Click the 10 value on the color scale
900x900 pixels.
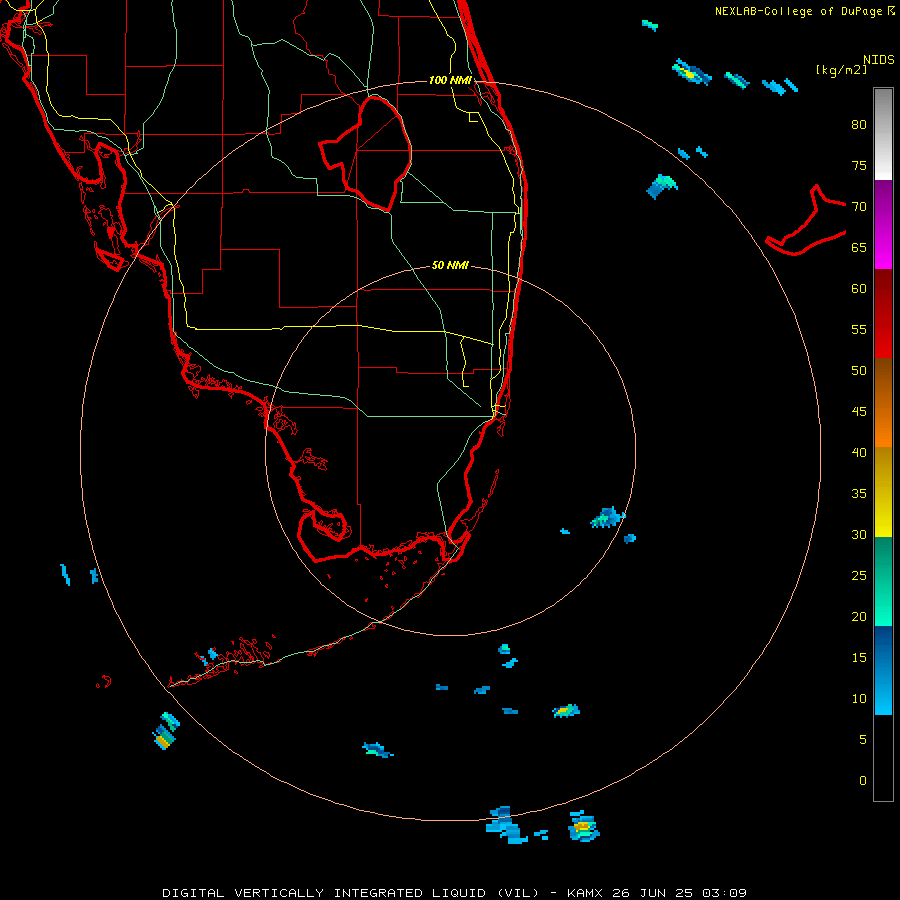[x=859, y=699]
